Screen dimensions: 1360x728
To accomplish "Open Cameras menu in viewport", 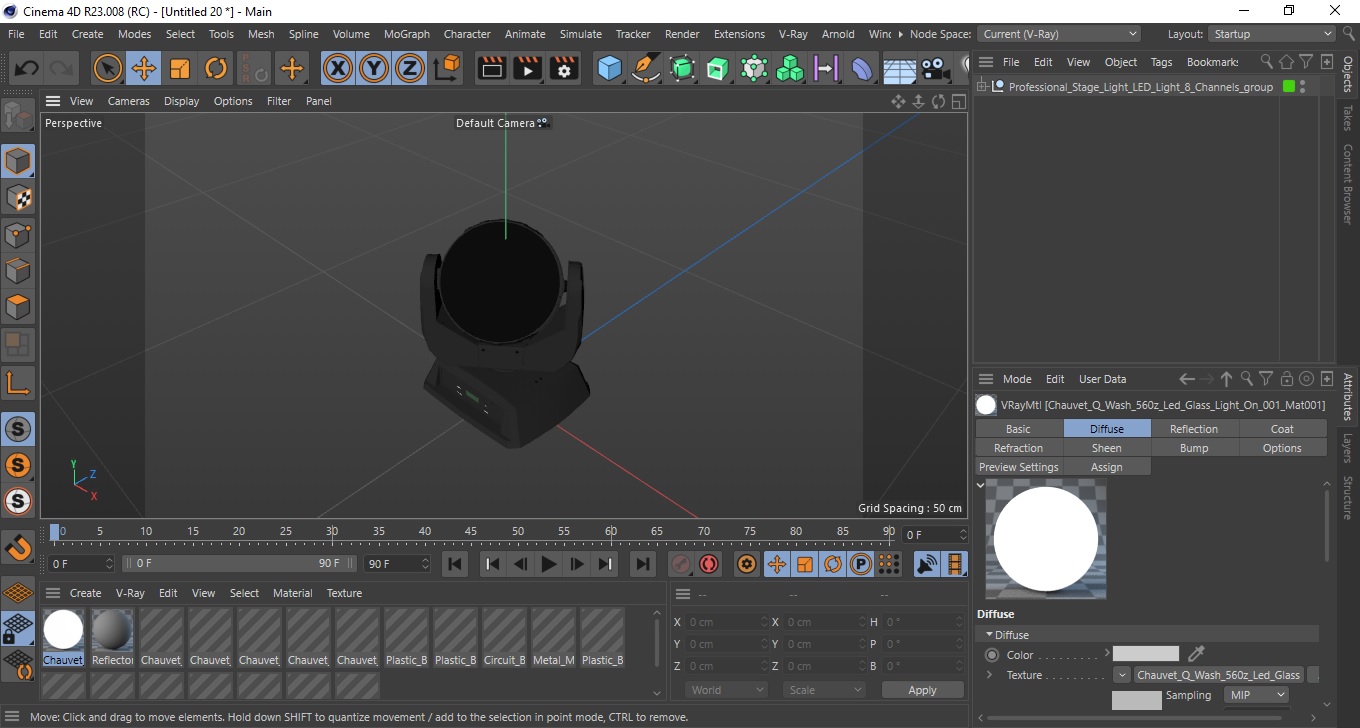I will (128, 101).
